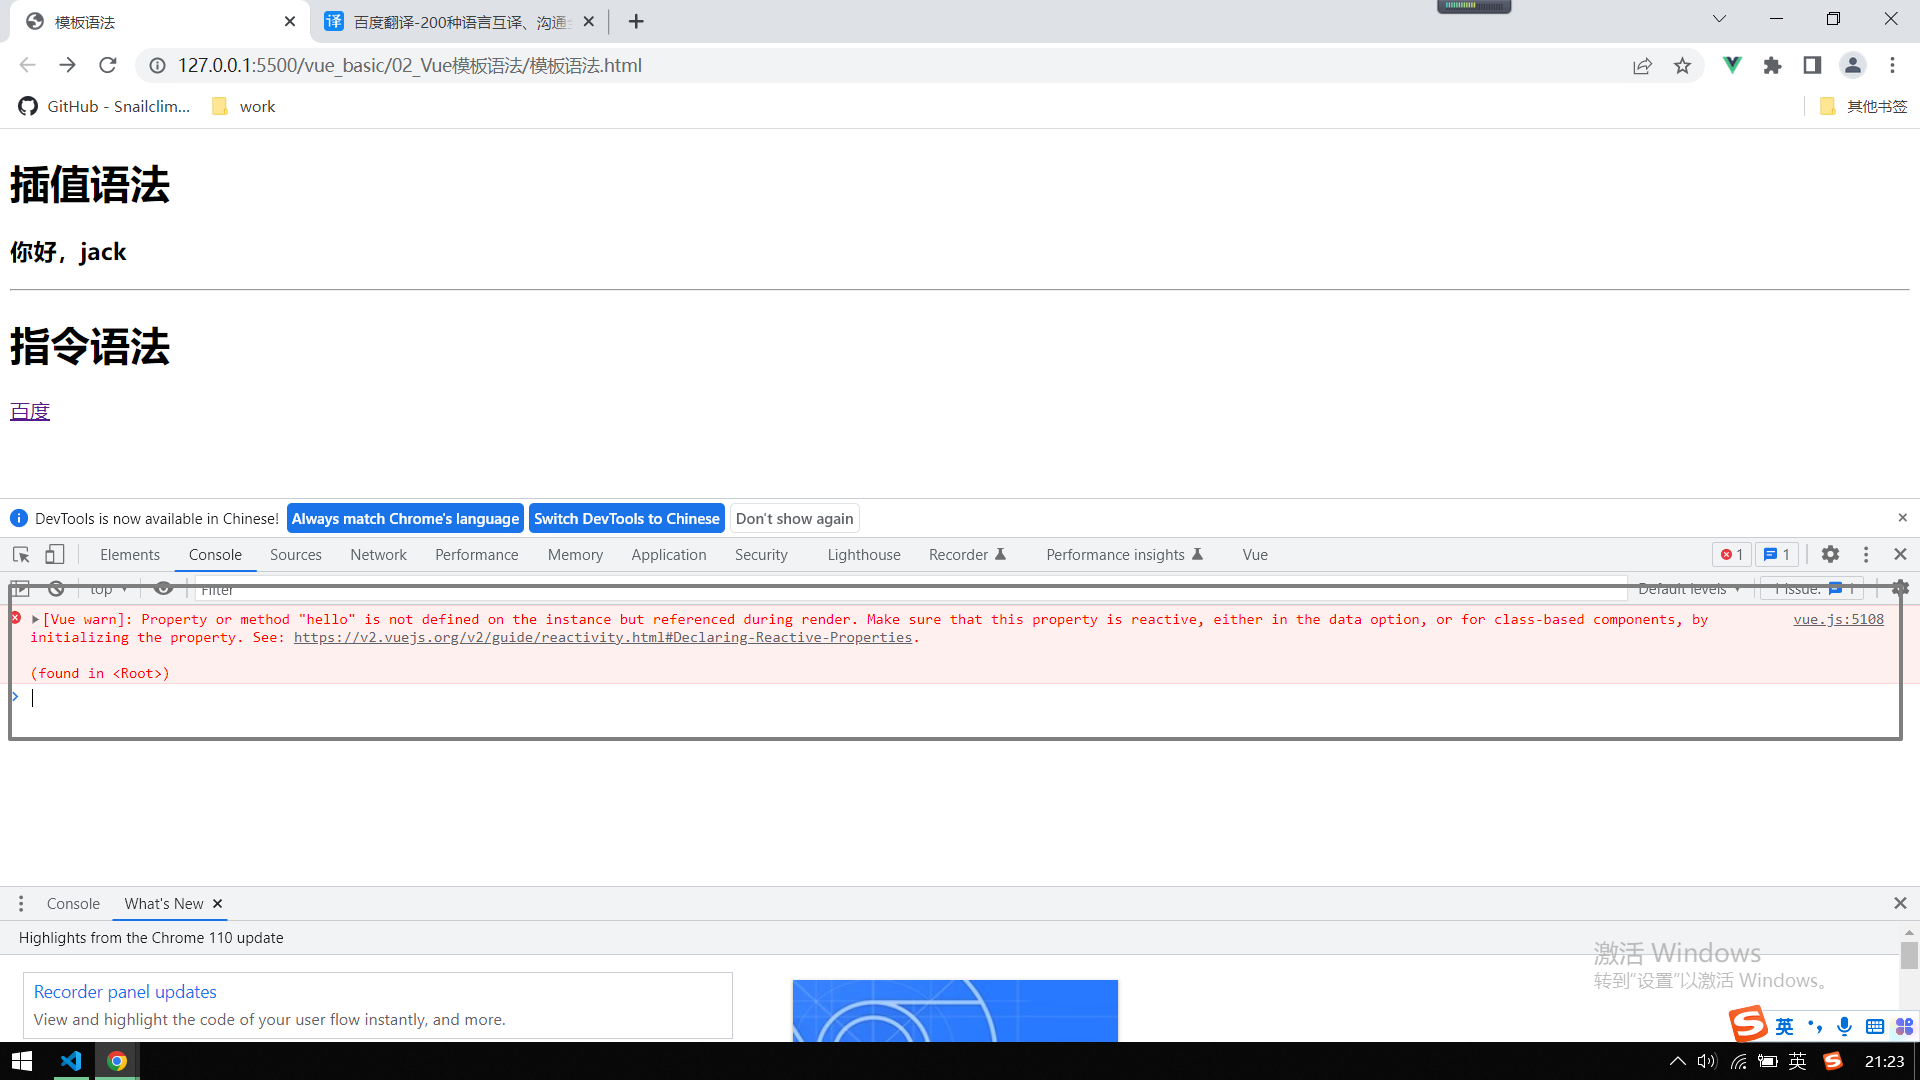Click the red error count badge
The width and height of the screenshot is (1920, 1080).
coord(1732,554)
